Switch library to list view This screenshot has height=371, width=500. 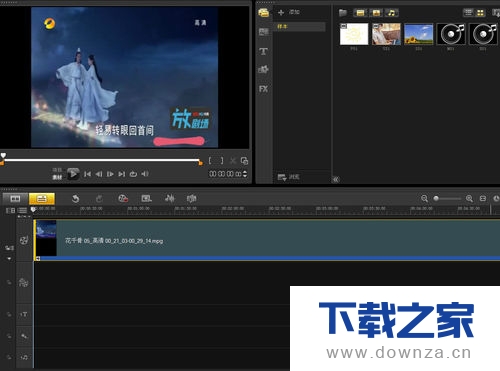pos(468,13)
